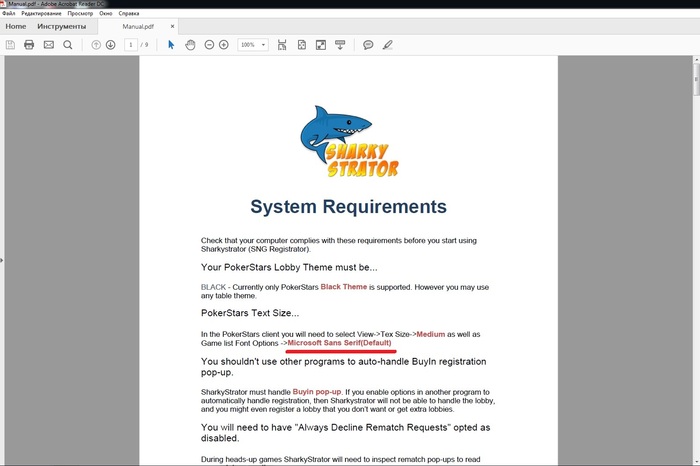Click the System Requirements heading

pyautogui.click(x=348, y=207)
